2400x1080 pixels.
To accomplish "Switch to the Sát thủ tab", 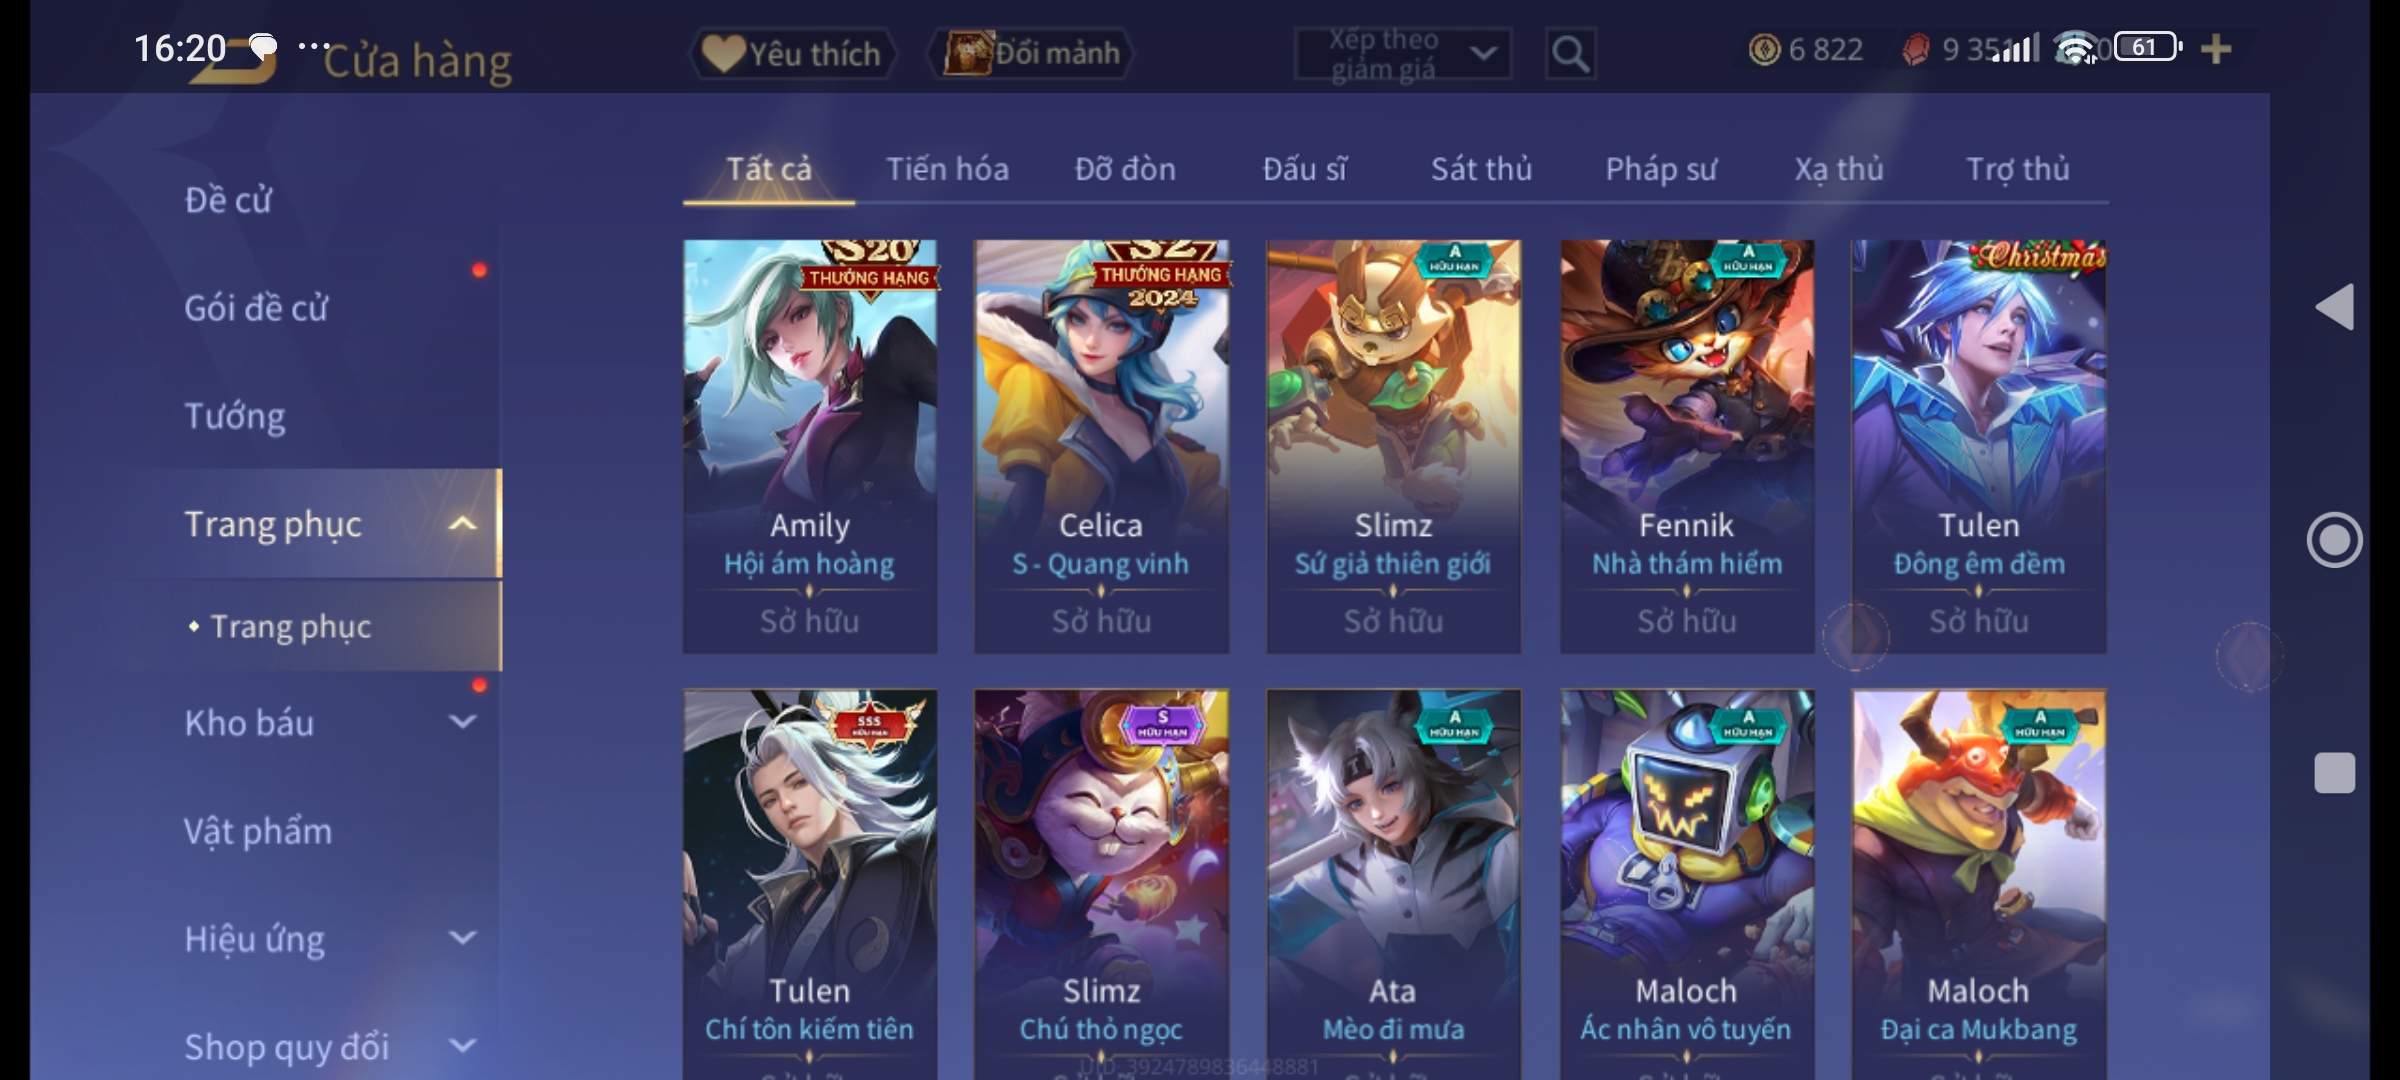I will (x=1481, y=169).
